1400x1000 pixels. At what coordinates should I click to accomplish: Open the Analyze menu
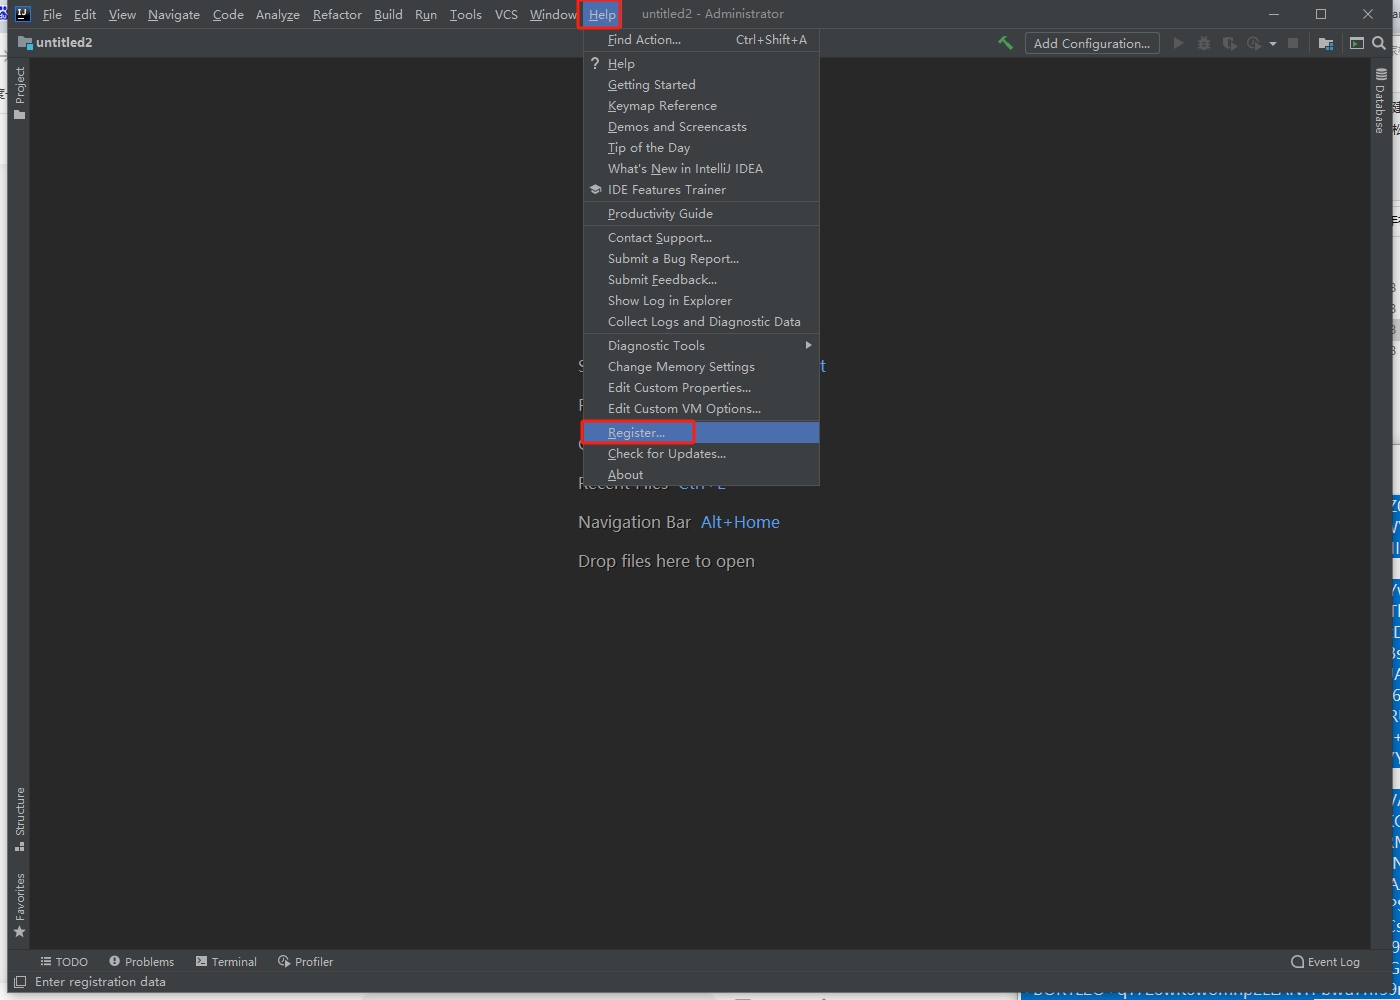pos(278,14)
